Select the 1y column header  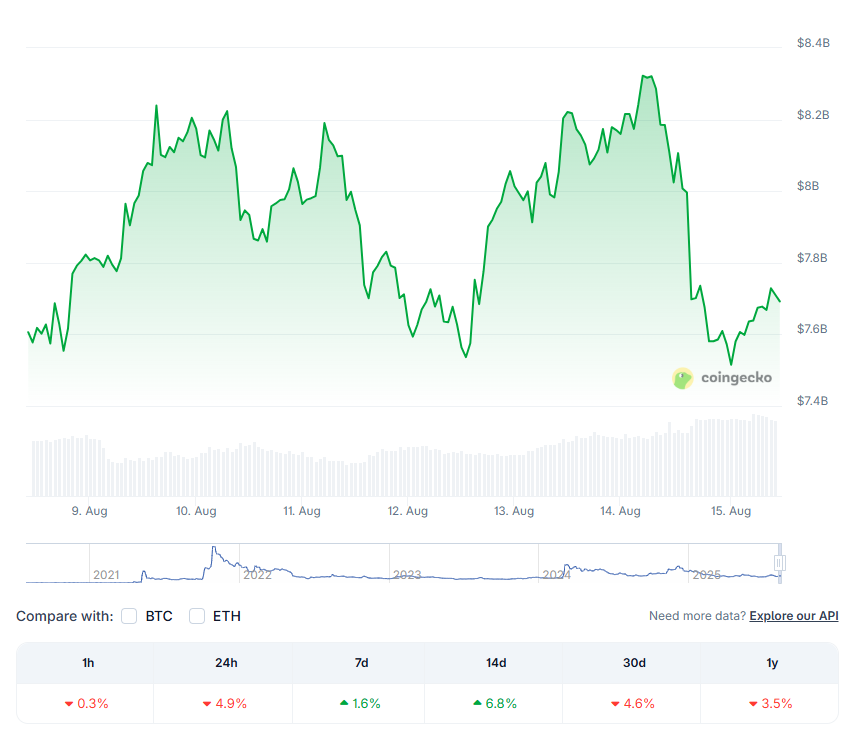[x=770, y=662]
